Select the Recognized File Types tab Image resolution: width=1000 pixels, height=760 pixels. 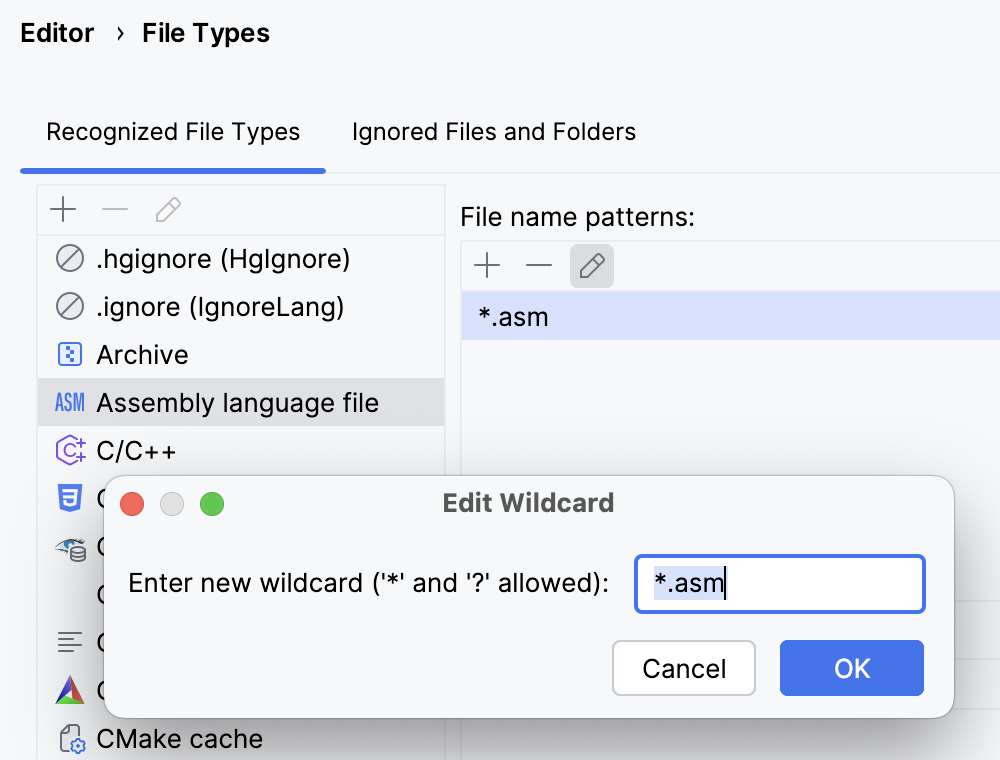(x=172, y=131)
